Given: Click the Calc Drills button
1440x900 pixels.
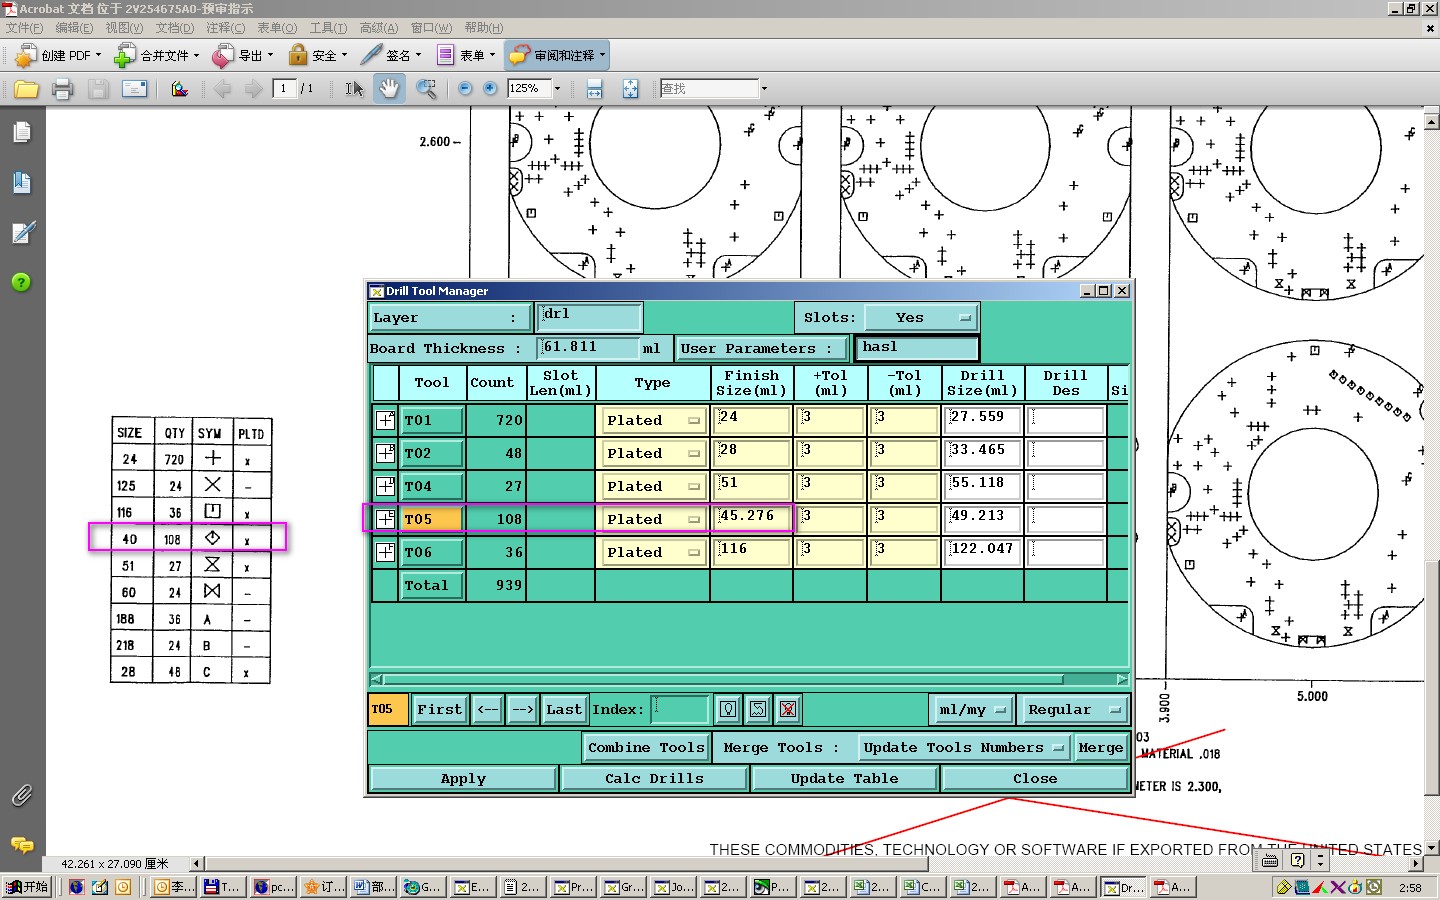Looking at the screenshot, I should point(654,778).
